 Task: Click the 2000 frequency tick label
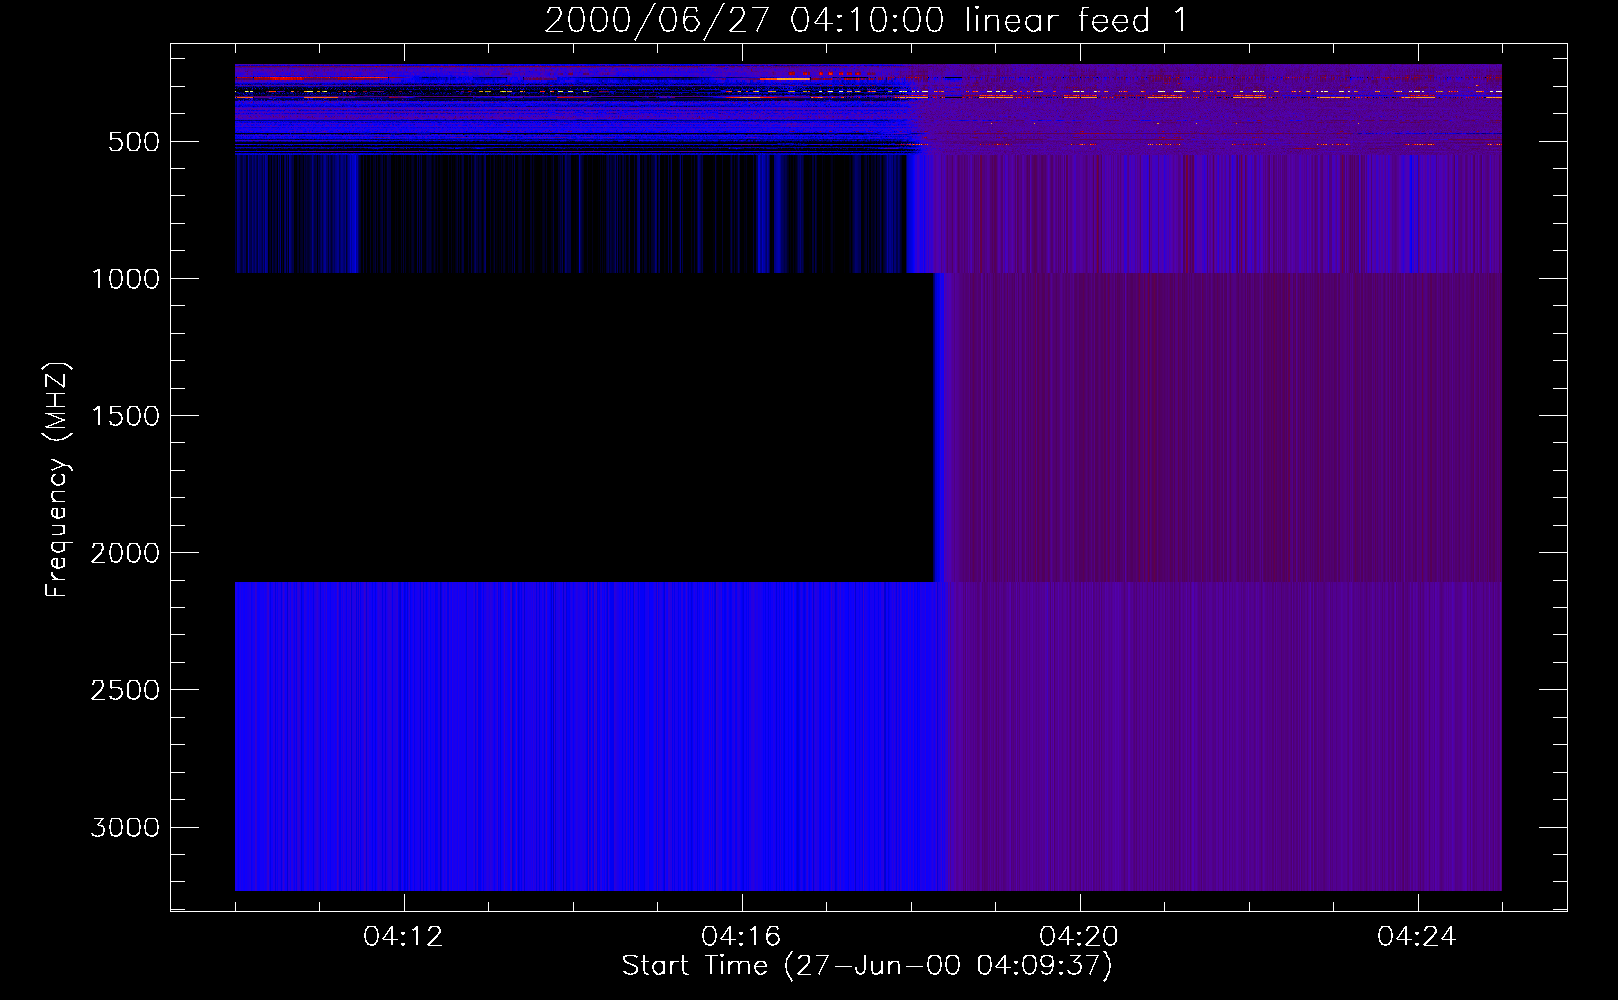pyautogui.click(x=125, y=553)
